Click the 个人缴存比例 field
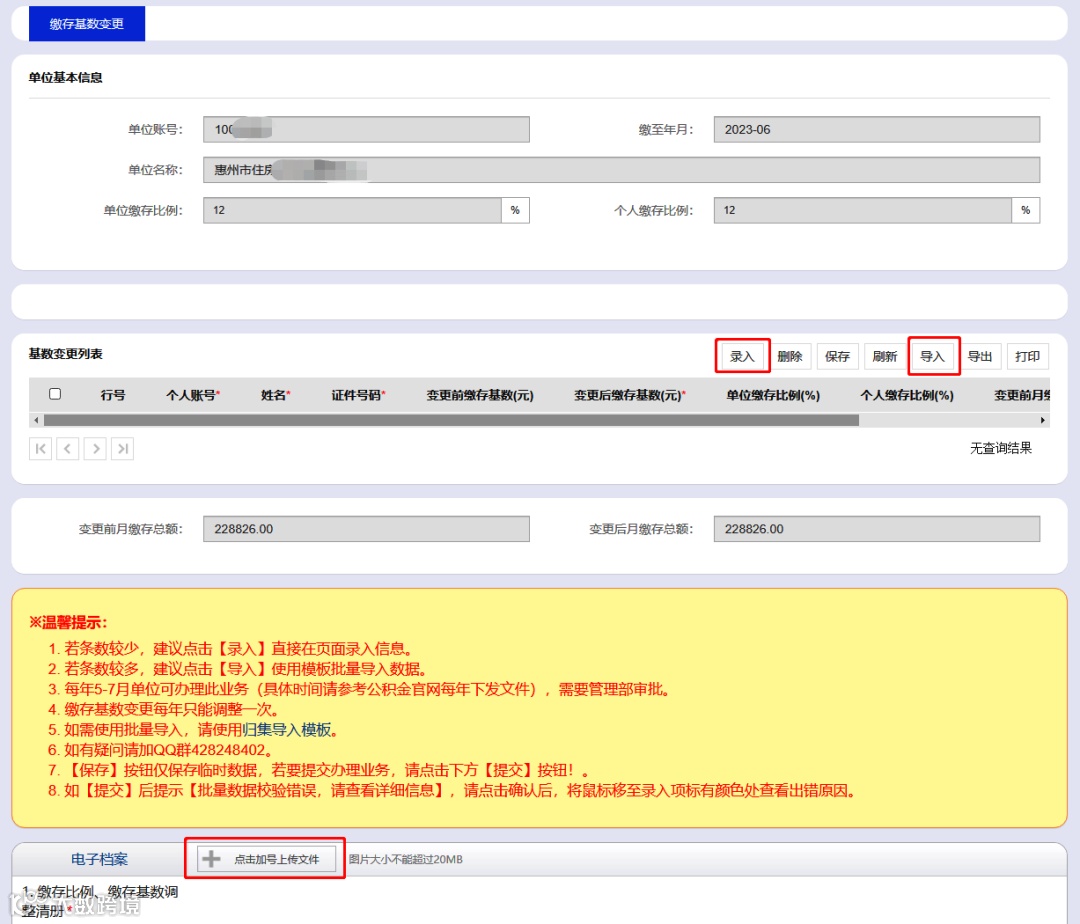The image size is (1080, 924). point(862,210)
